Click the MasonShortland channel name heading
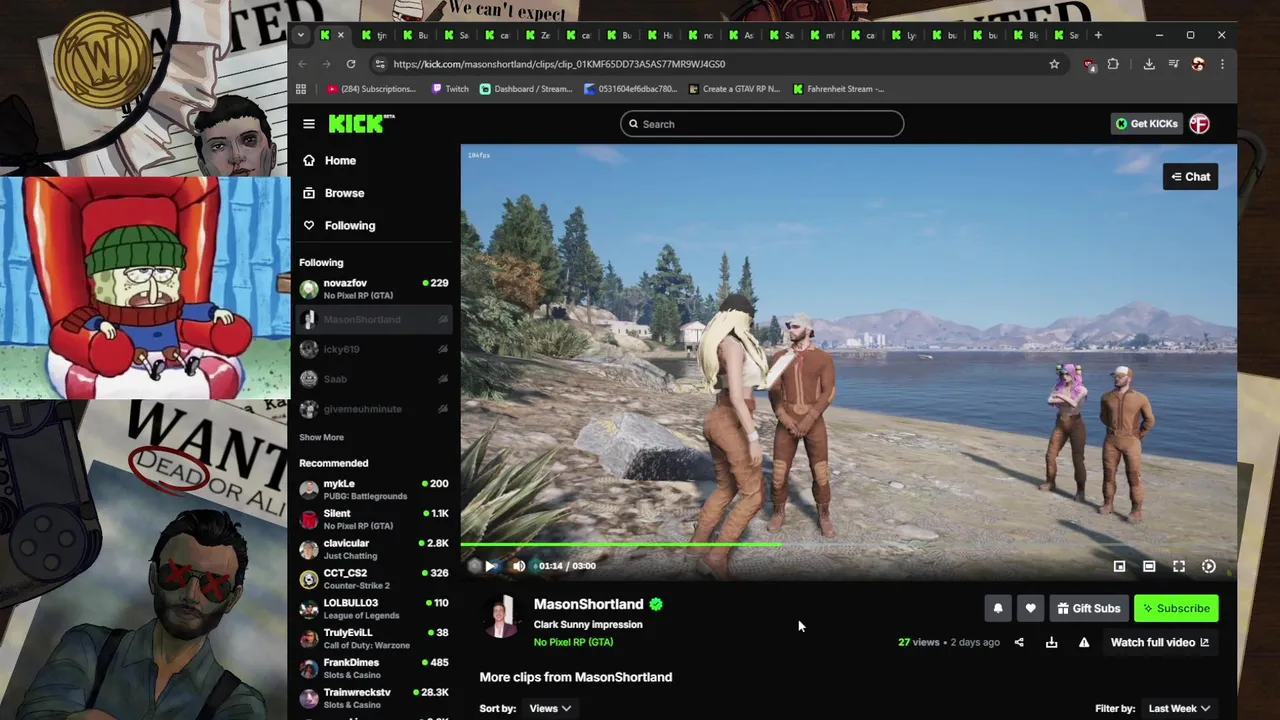Image resolution: width=1280 pixels, height=720 pixels. pos(588,604)
